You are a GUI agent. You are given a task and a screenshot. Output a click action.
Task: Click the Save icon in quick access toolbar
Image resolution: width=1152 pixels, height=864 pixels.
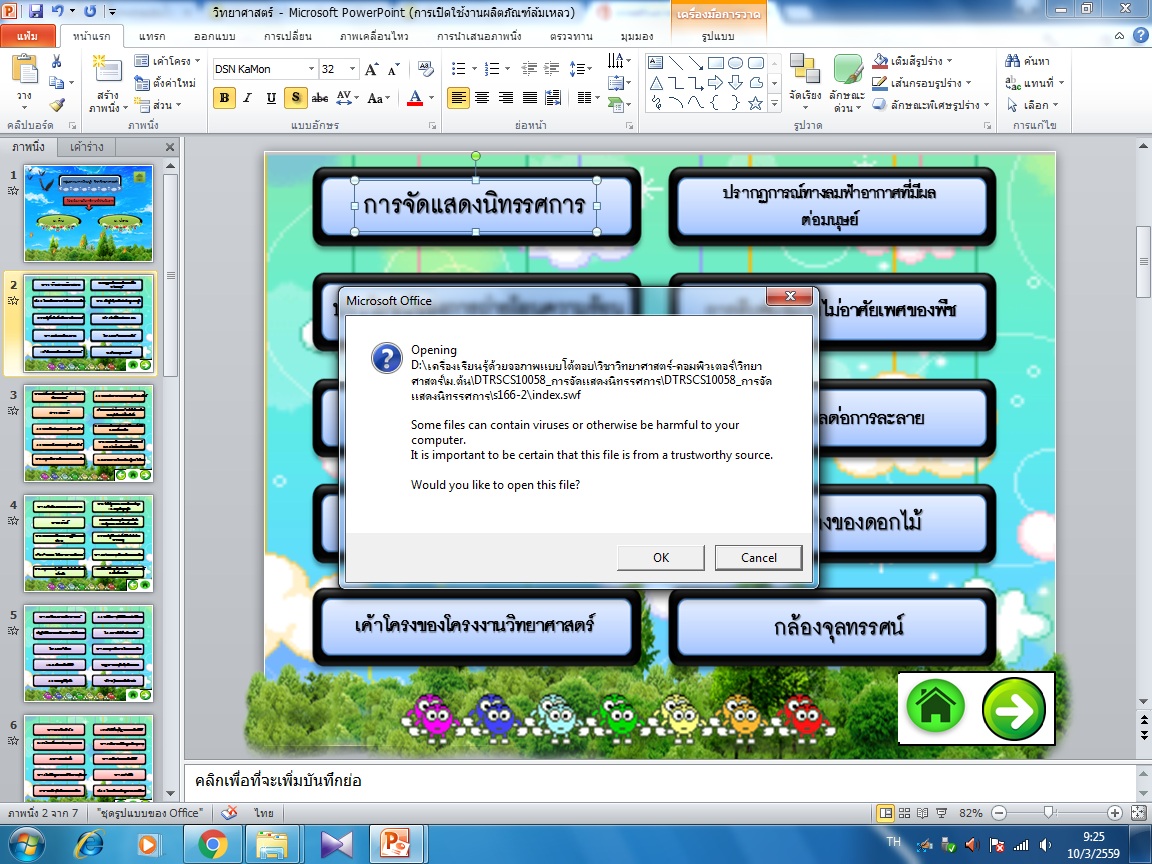36,12
